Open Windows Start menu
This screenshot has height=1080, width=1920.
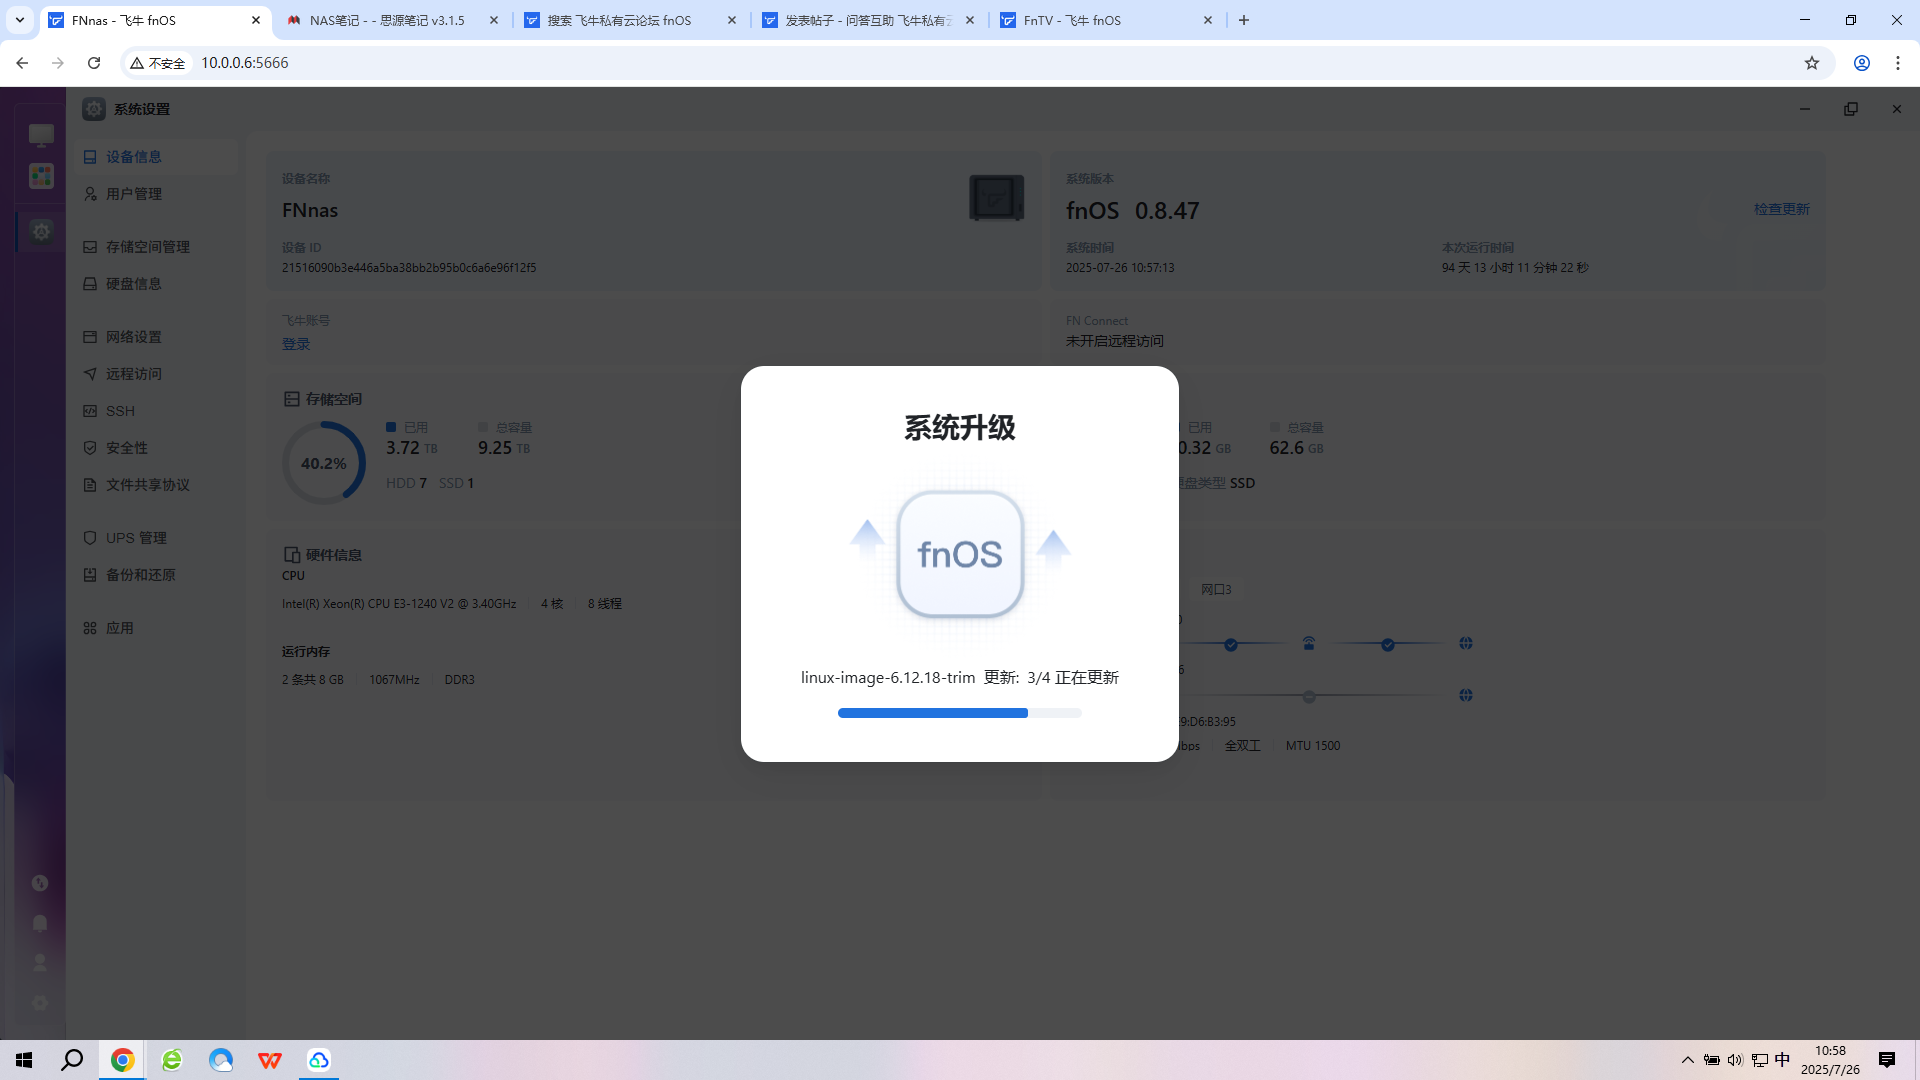24,1060
